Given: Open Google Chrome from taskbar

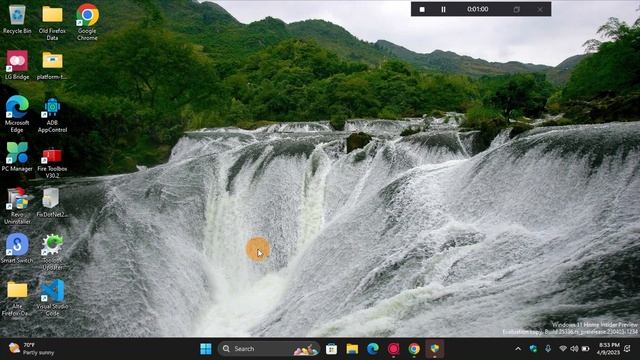Looking at the screenshot, I should [x=414, y=349].
